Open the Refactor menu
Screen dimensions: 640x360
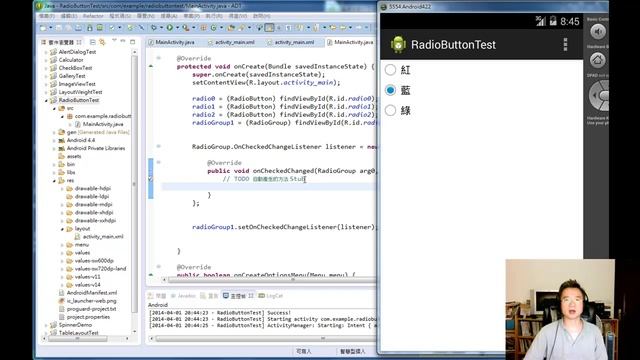[x=93, y=16]
